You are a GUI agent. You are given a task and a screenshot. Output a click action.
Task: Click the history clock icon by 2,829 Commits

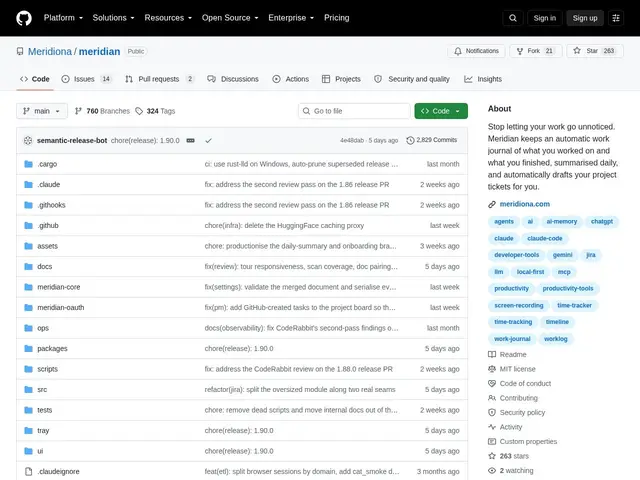coord(410,140)
